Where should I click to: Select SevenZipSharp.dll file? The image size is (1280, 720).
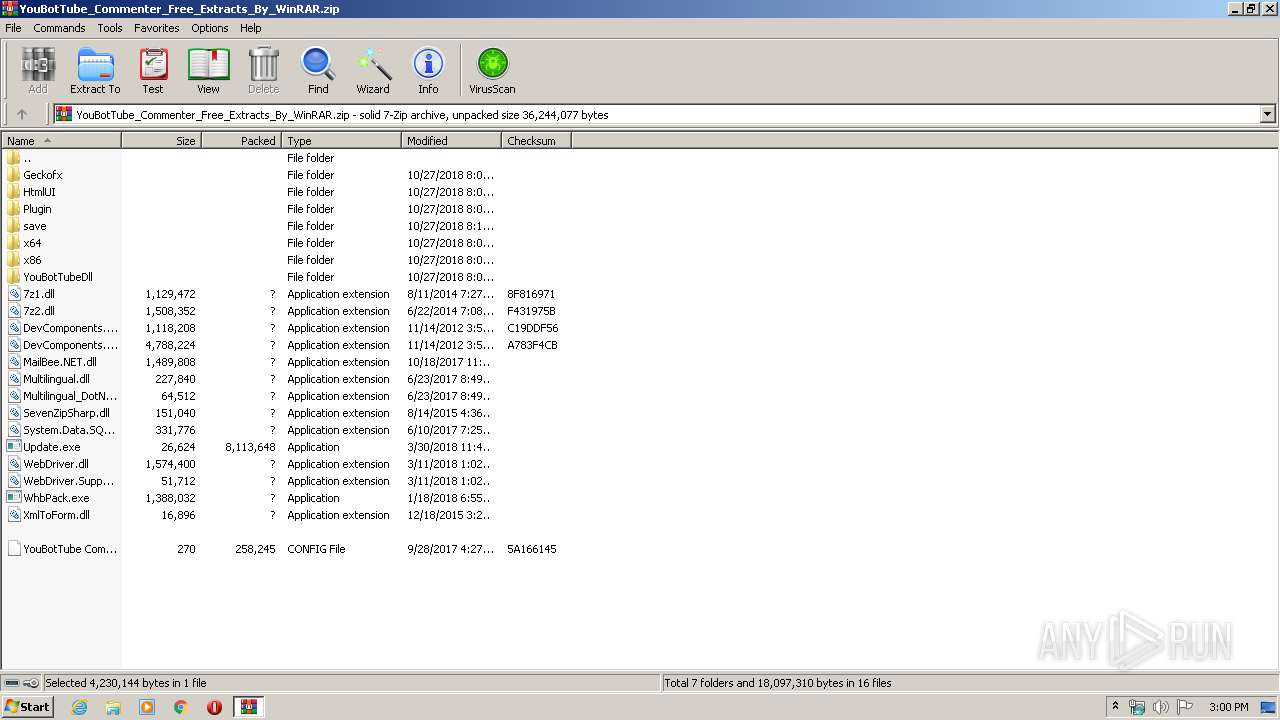(59, 413)
